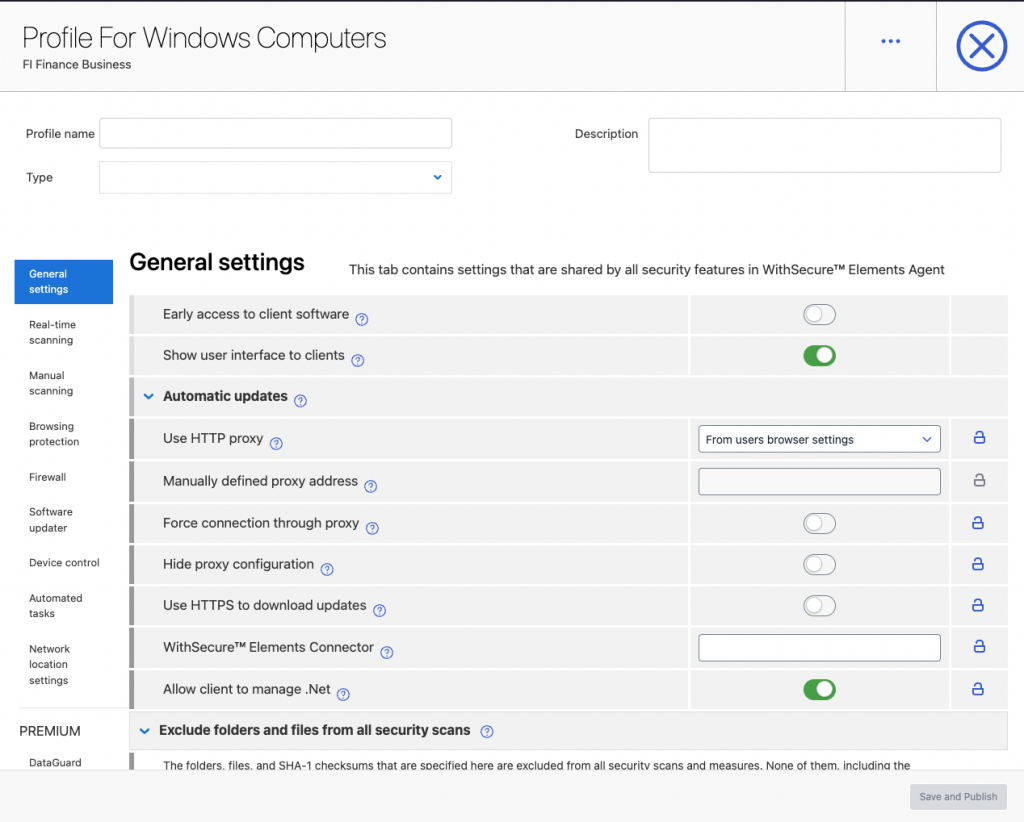The height and width of the screenshot is (822, 1024).
Task: Close the profile with the X button
Action: 981,46
